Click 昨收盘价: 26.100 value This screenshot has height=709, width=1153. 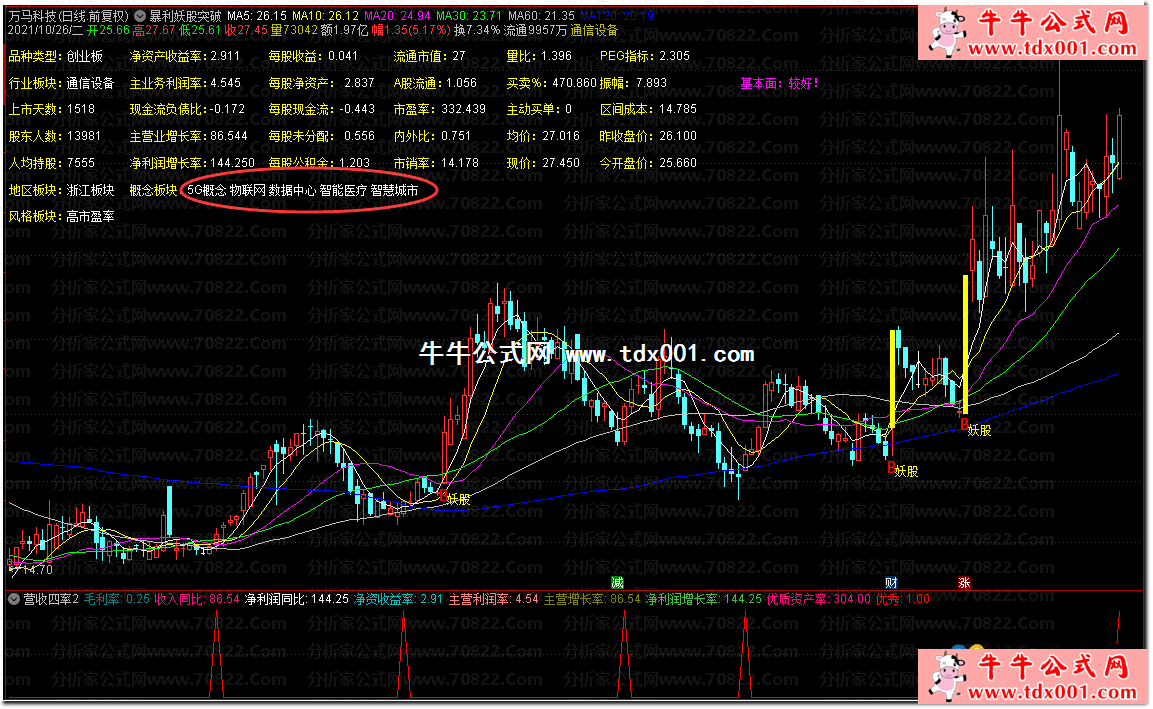click(648, 136)
